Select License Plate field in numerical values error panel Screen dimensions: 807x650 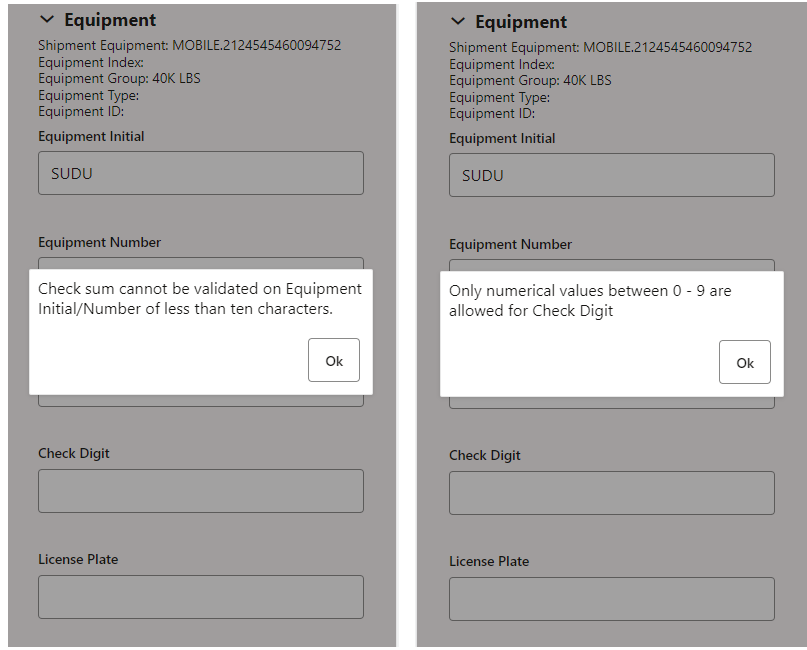(x=612, y=599)
